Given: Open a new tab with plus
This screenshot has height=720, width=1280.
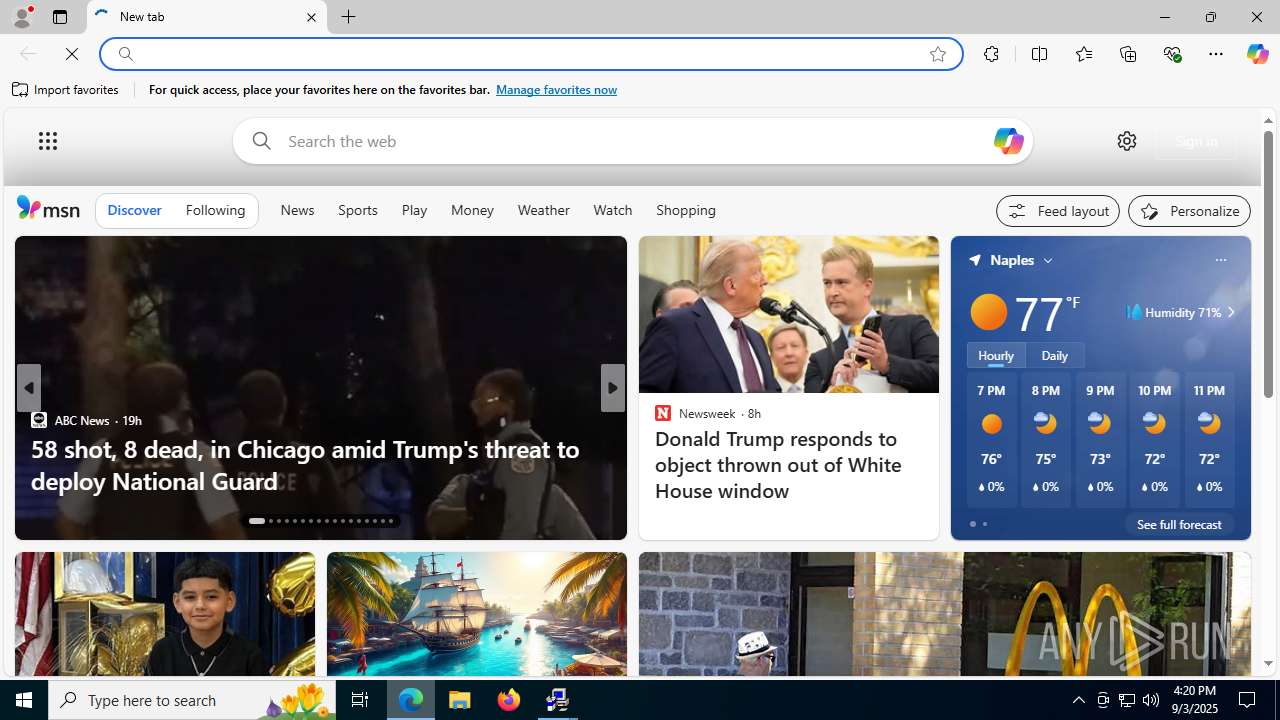Looking at the screenshot, I should click(x=349, y=17).
